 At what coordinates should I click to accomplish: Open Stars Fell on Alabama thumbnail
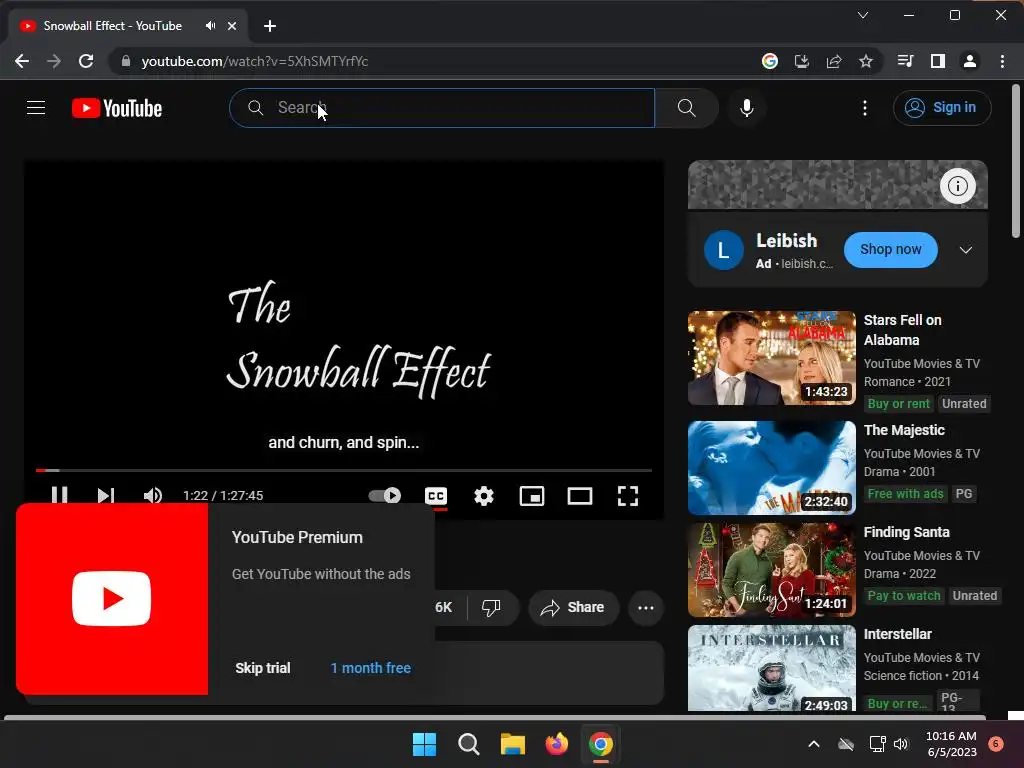pyautogui.click(x=771, y=358)
